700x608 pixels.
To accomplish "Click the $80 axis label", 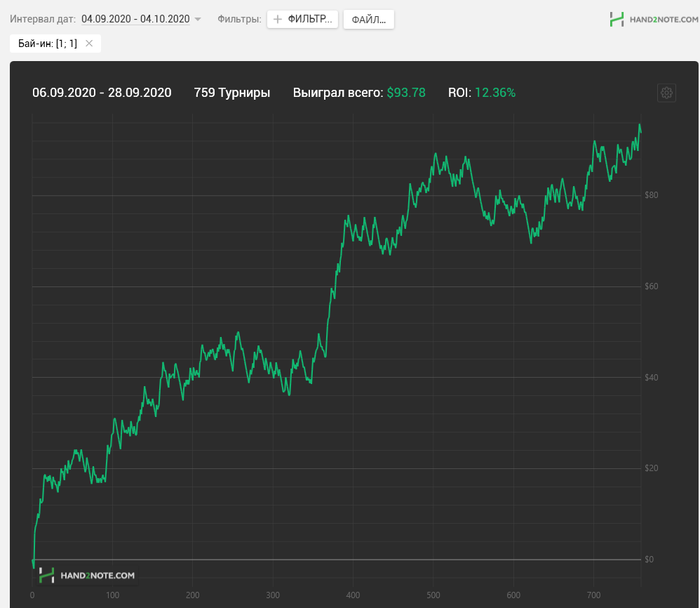I will click(x=651, y=195).
